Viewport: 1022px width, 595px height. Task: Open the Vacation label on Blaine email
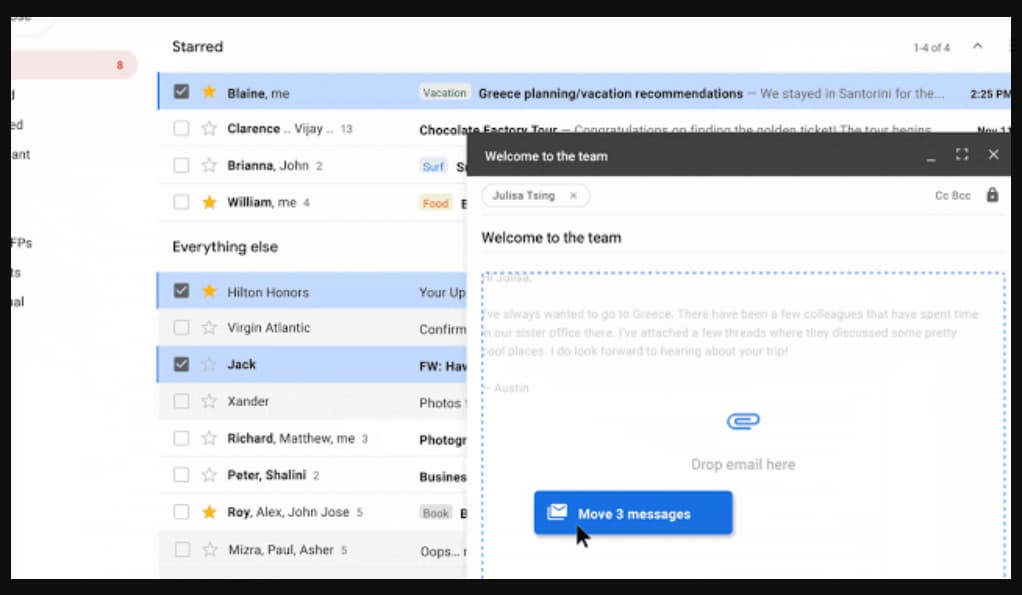(x=444, y=93)
